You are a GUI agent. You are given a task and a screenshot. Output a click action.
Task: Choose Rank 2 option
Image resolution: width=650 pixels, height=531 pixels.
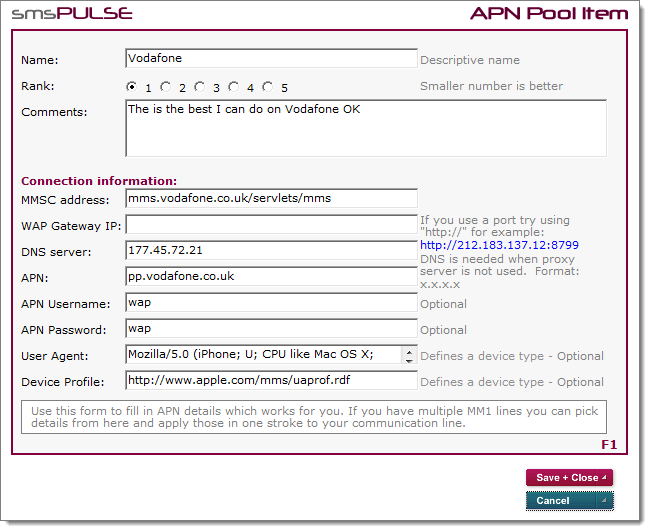(166, 86)
